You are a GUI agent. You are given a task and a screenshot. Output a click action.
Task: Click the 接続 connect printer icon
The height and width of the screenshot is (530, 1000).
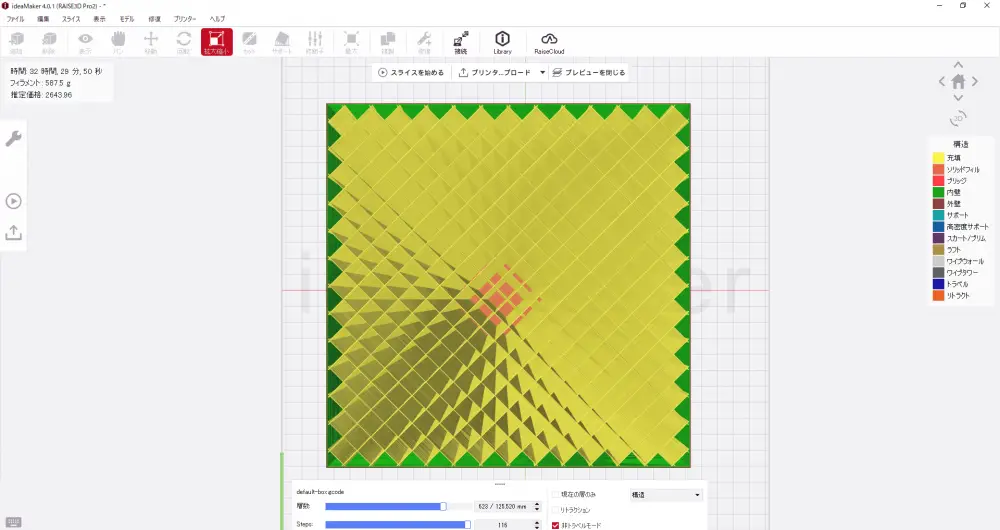click(x=460, y=41)
